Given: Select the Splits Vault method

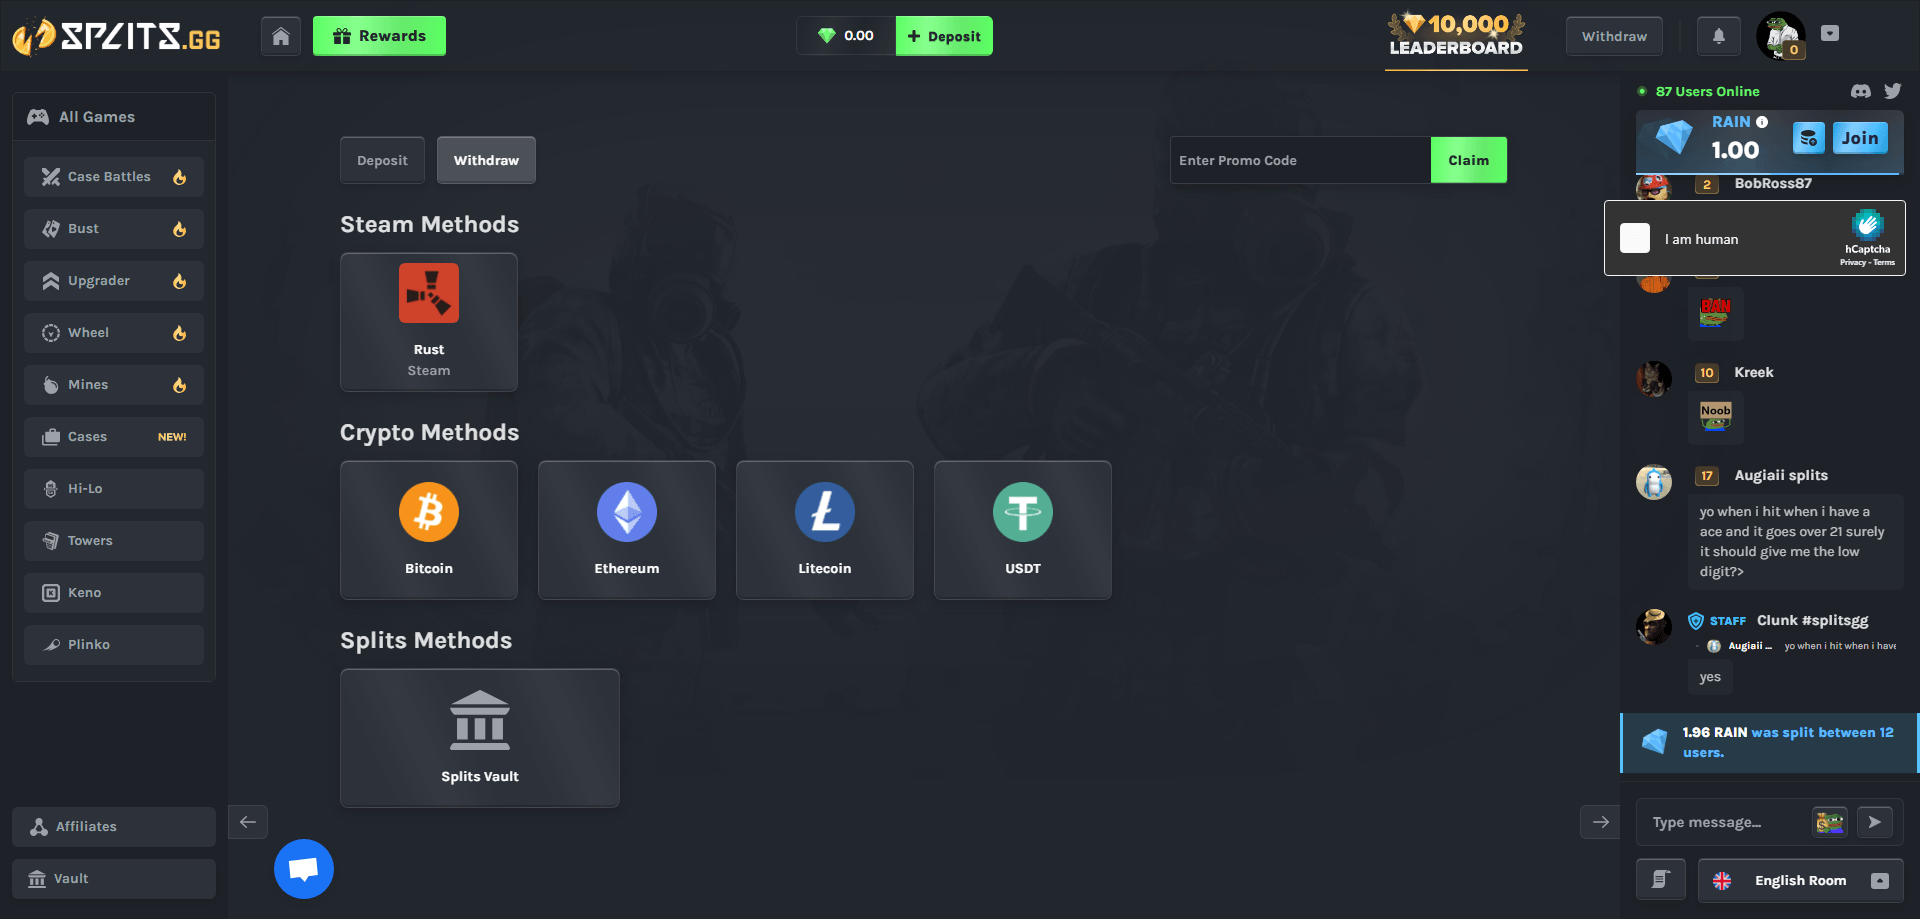Looking at the screenshot, I should 480,738.
